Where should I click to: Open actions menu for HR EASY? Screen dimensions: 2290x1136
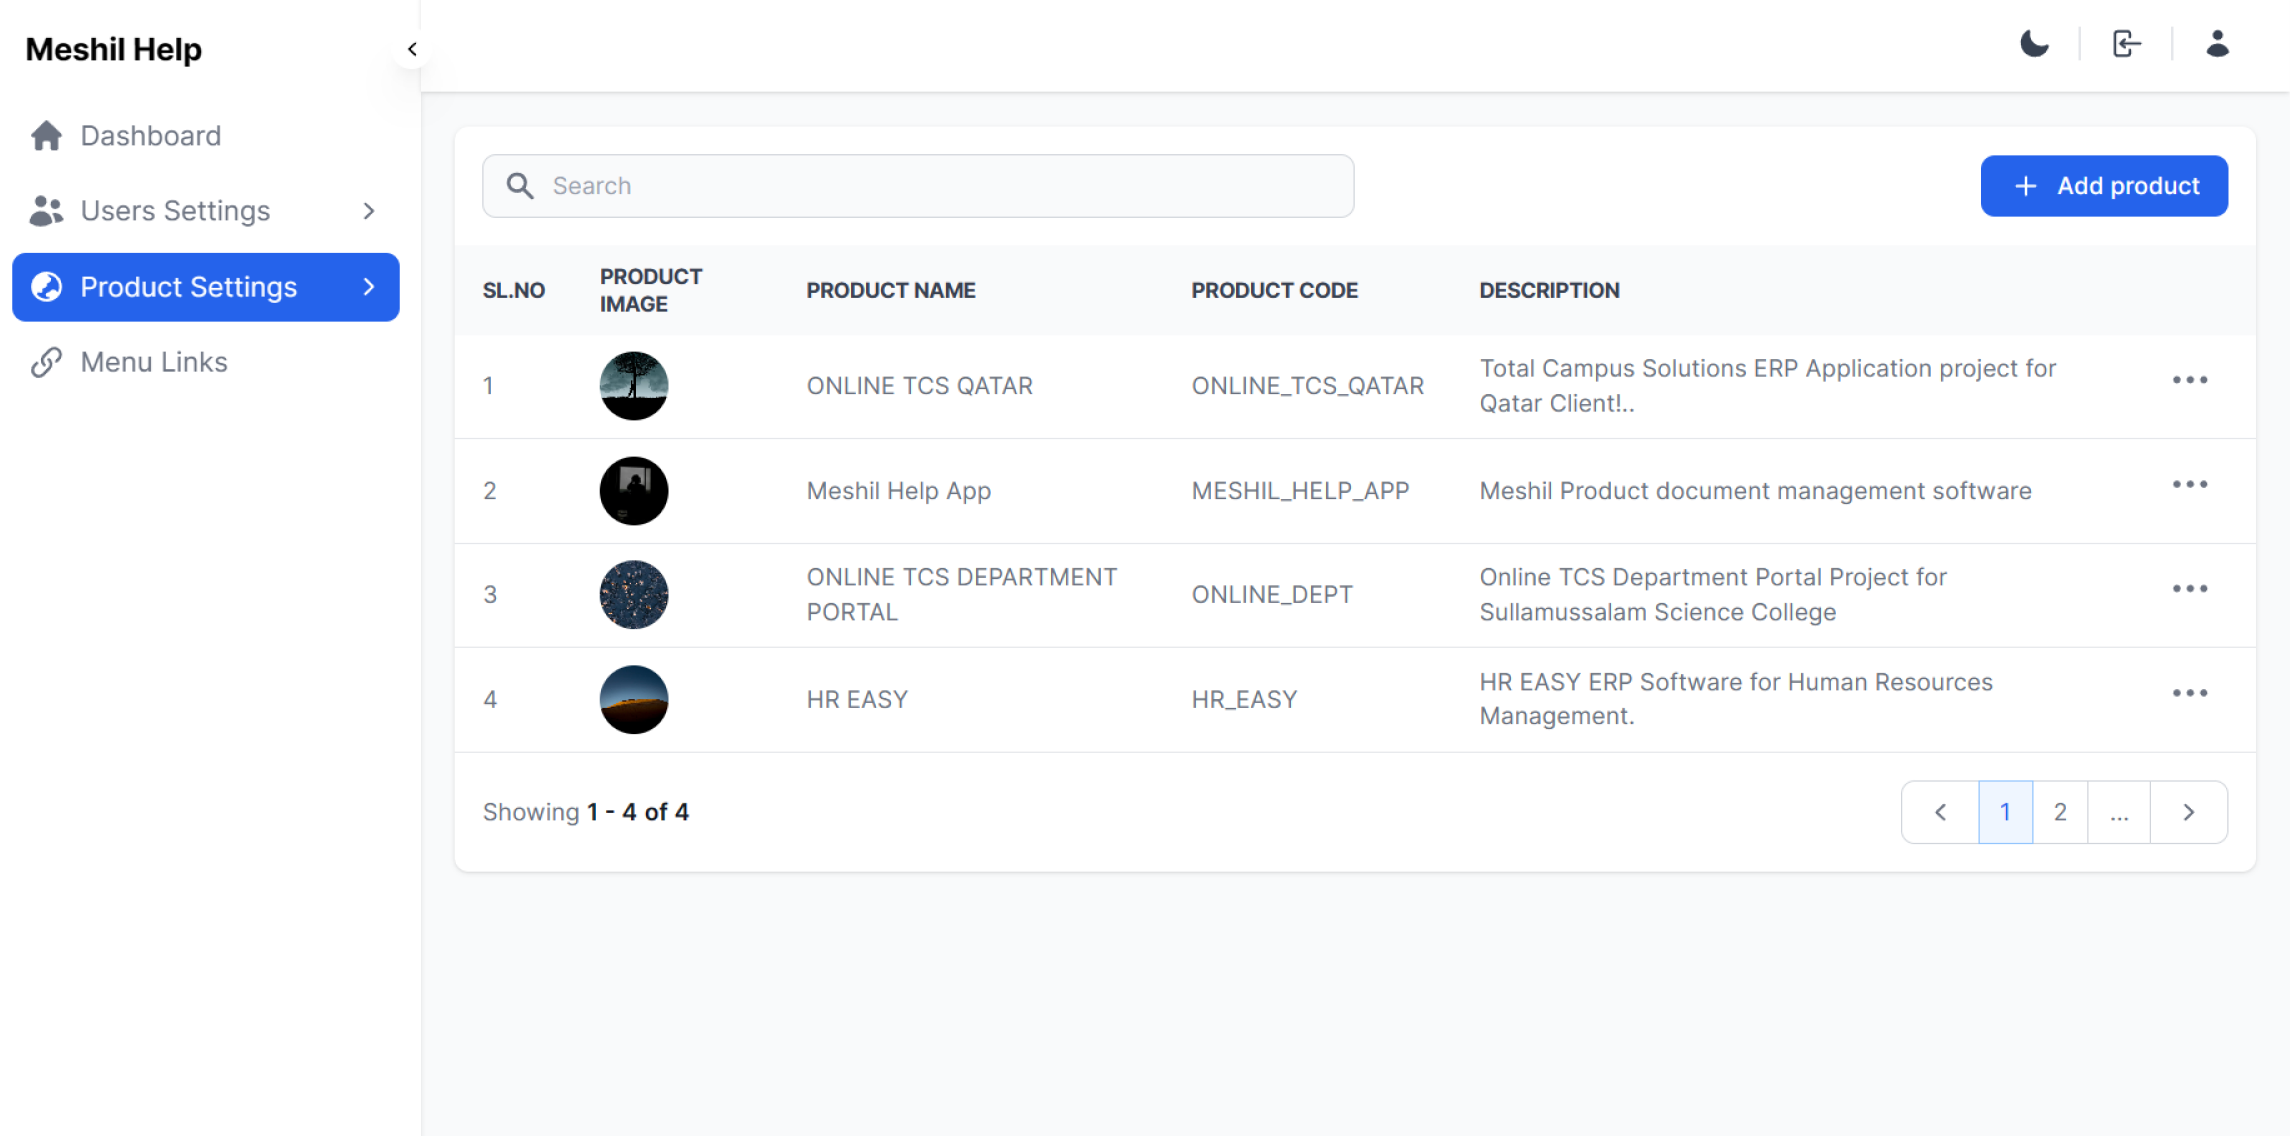click(2189, 693)
